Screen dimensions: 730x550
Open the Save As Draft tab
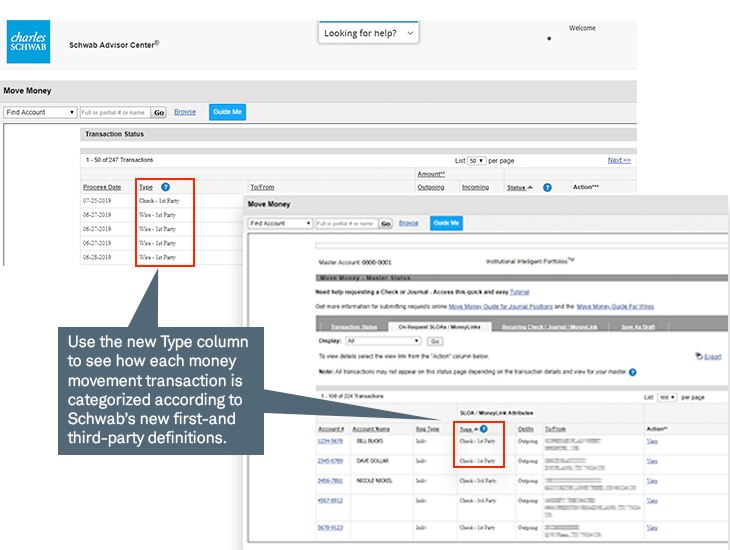638,327
